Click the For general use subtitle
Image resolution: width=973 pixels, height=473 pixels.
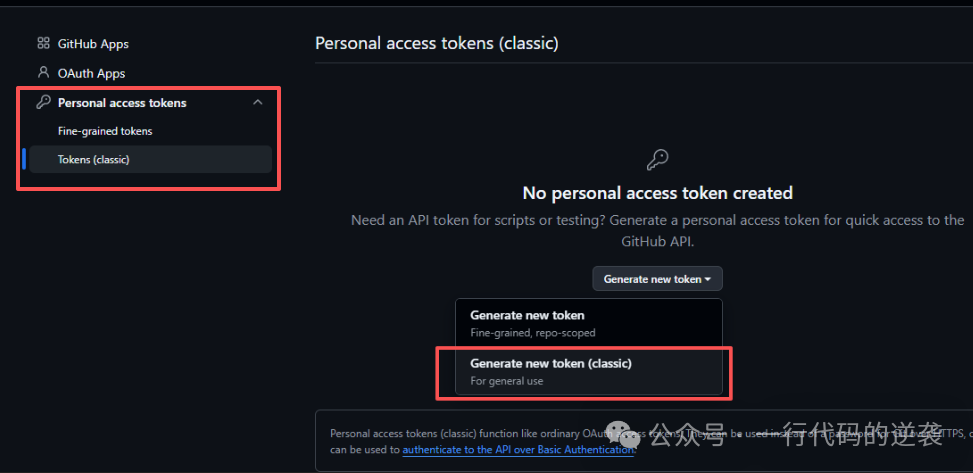(507, 381)
